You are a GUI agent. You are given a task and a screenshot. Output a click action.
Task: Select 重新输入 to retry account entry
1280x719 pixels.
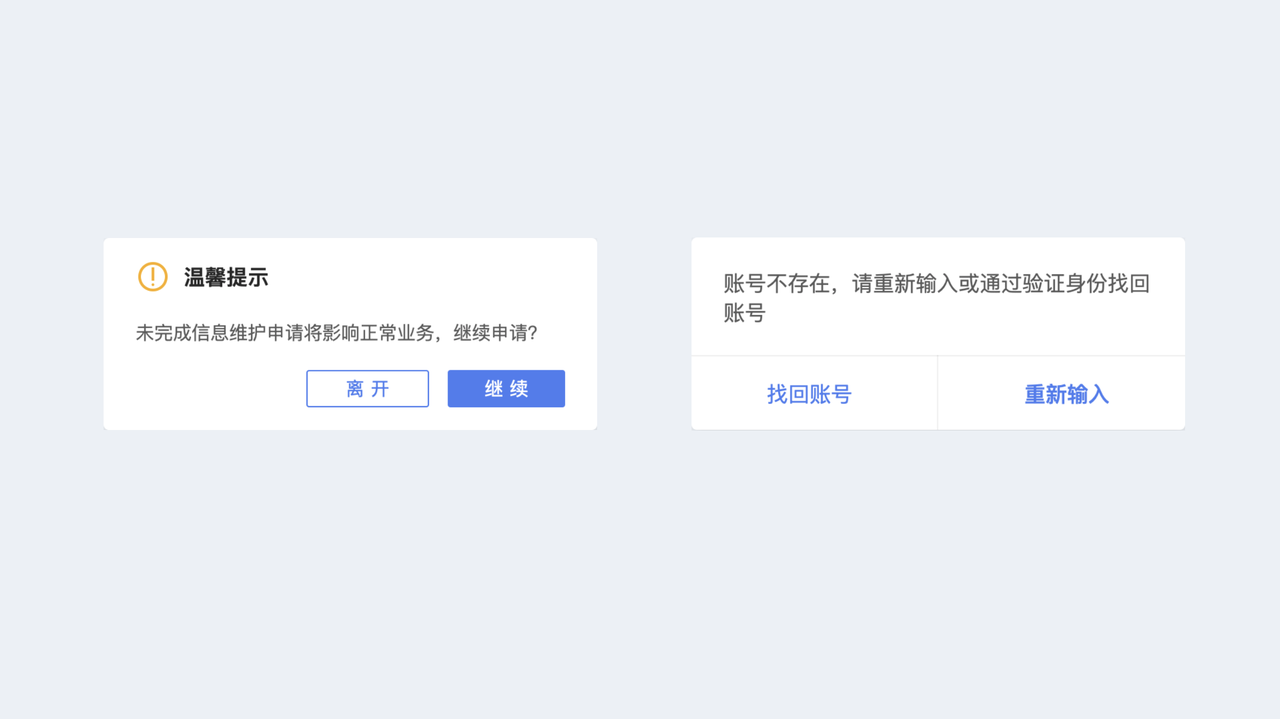(1066, 394)
